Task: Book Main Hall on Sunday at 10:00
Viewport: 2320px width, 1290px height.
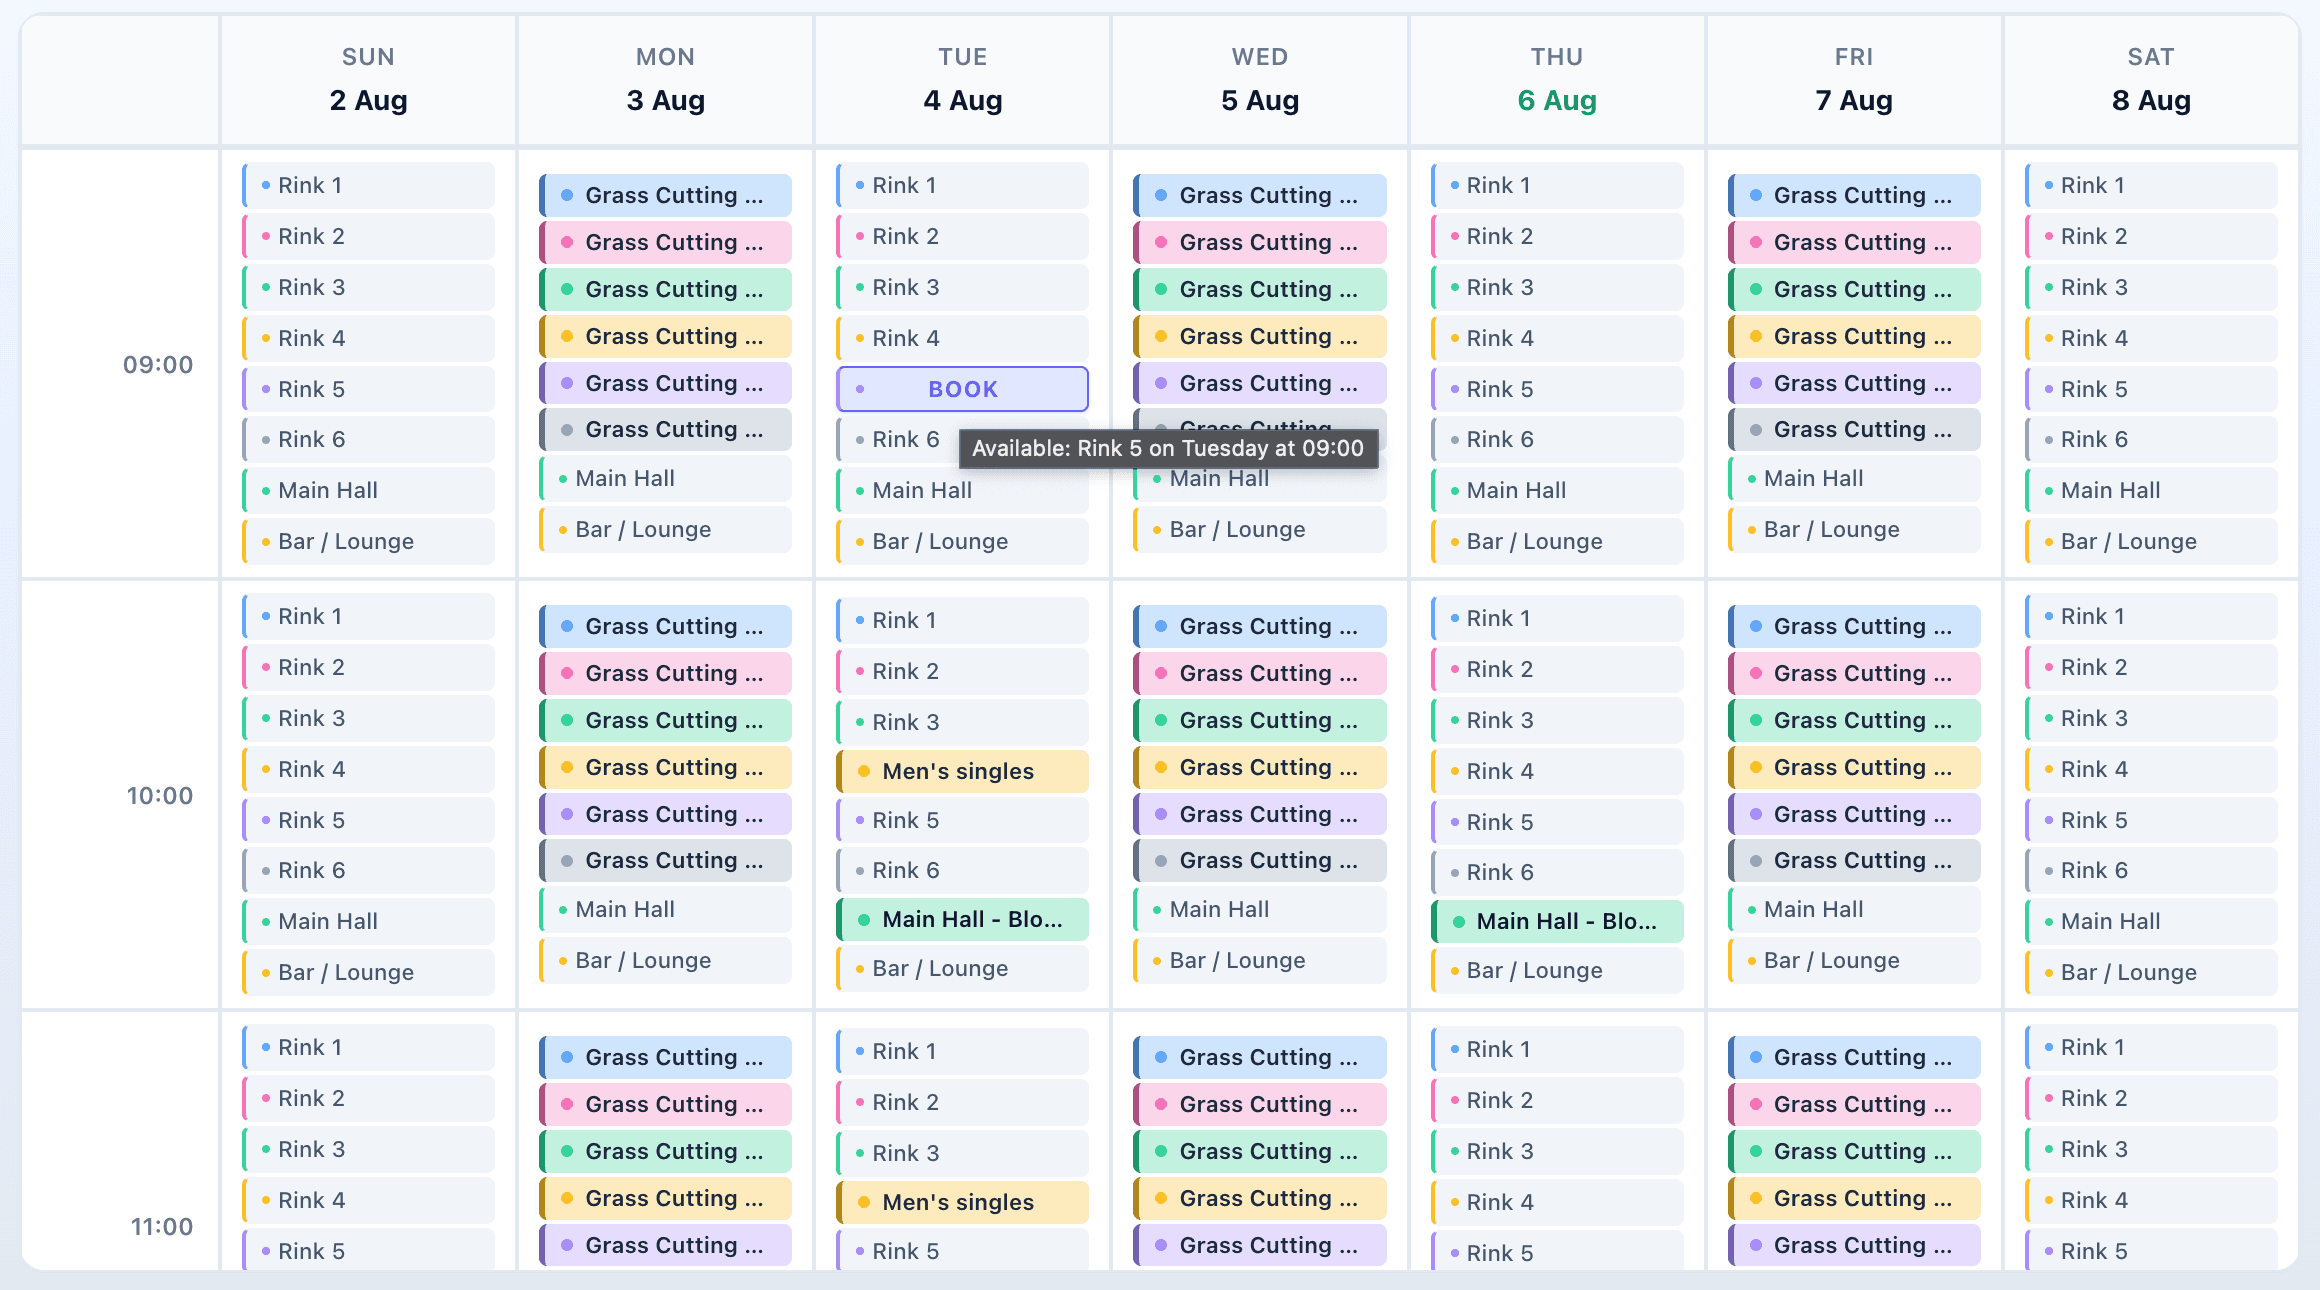Action: pyautogui.click(x=368, y=921)
